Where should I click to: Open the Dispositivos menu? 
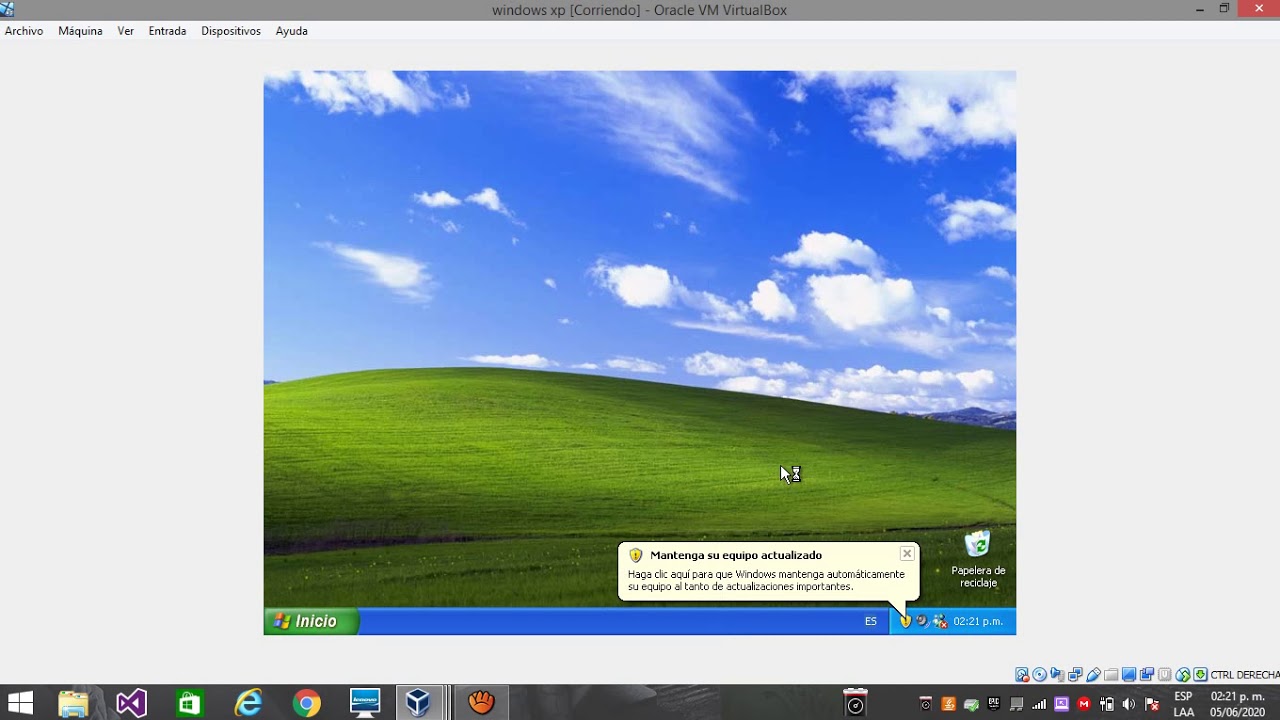pos(231,31)
